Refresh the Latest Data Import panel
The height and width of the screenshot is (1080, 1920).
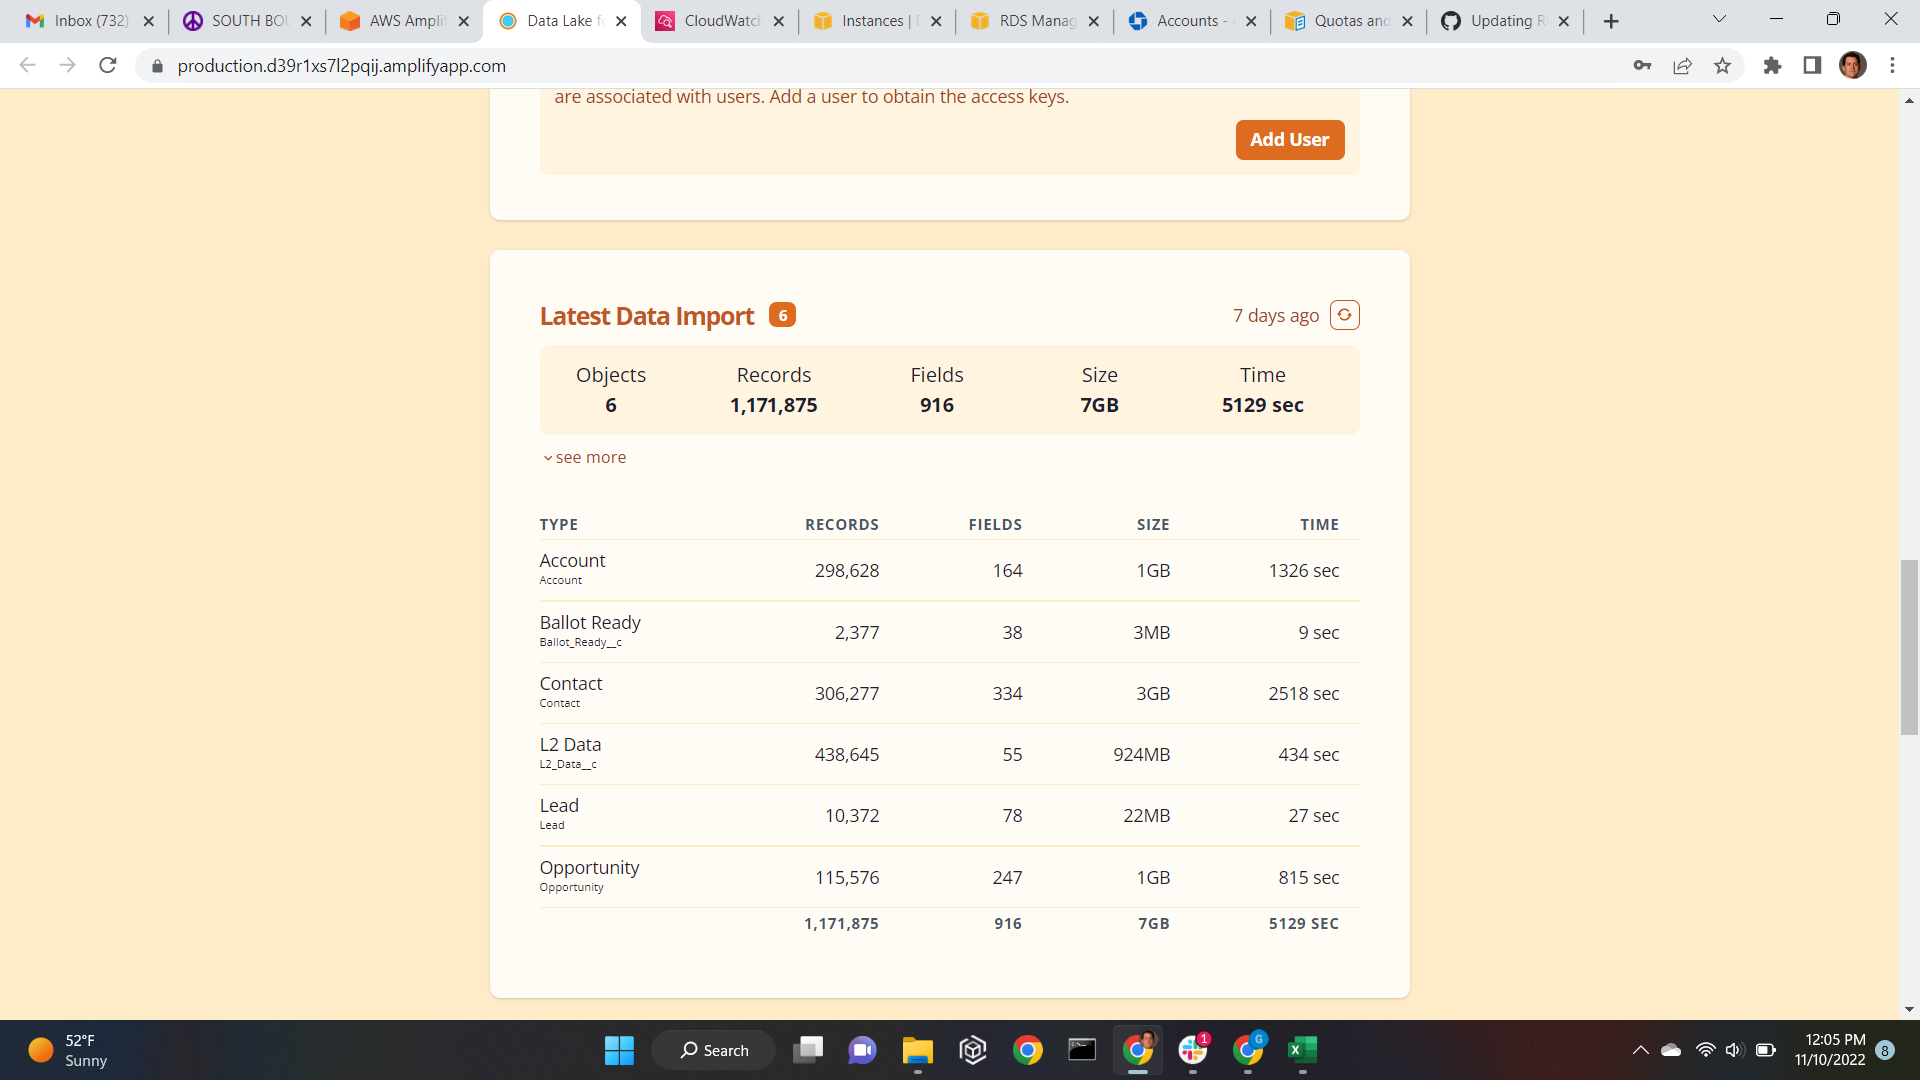click(x=1345, y=314)
